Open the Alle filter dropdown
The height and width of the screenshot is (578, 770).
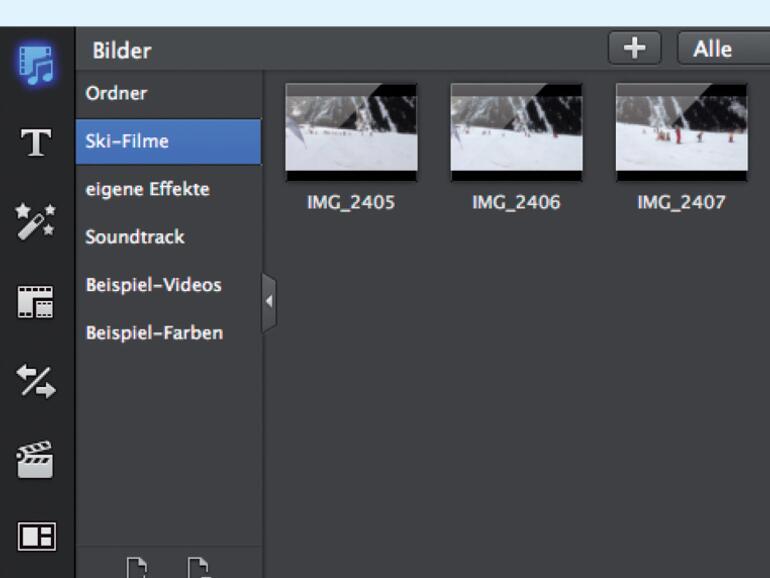pyautogui.click(x=724, y=48)
